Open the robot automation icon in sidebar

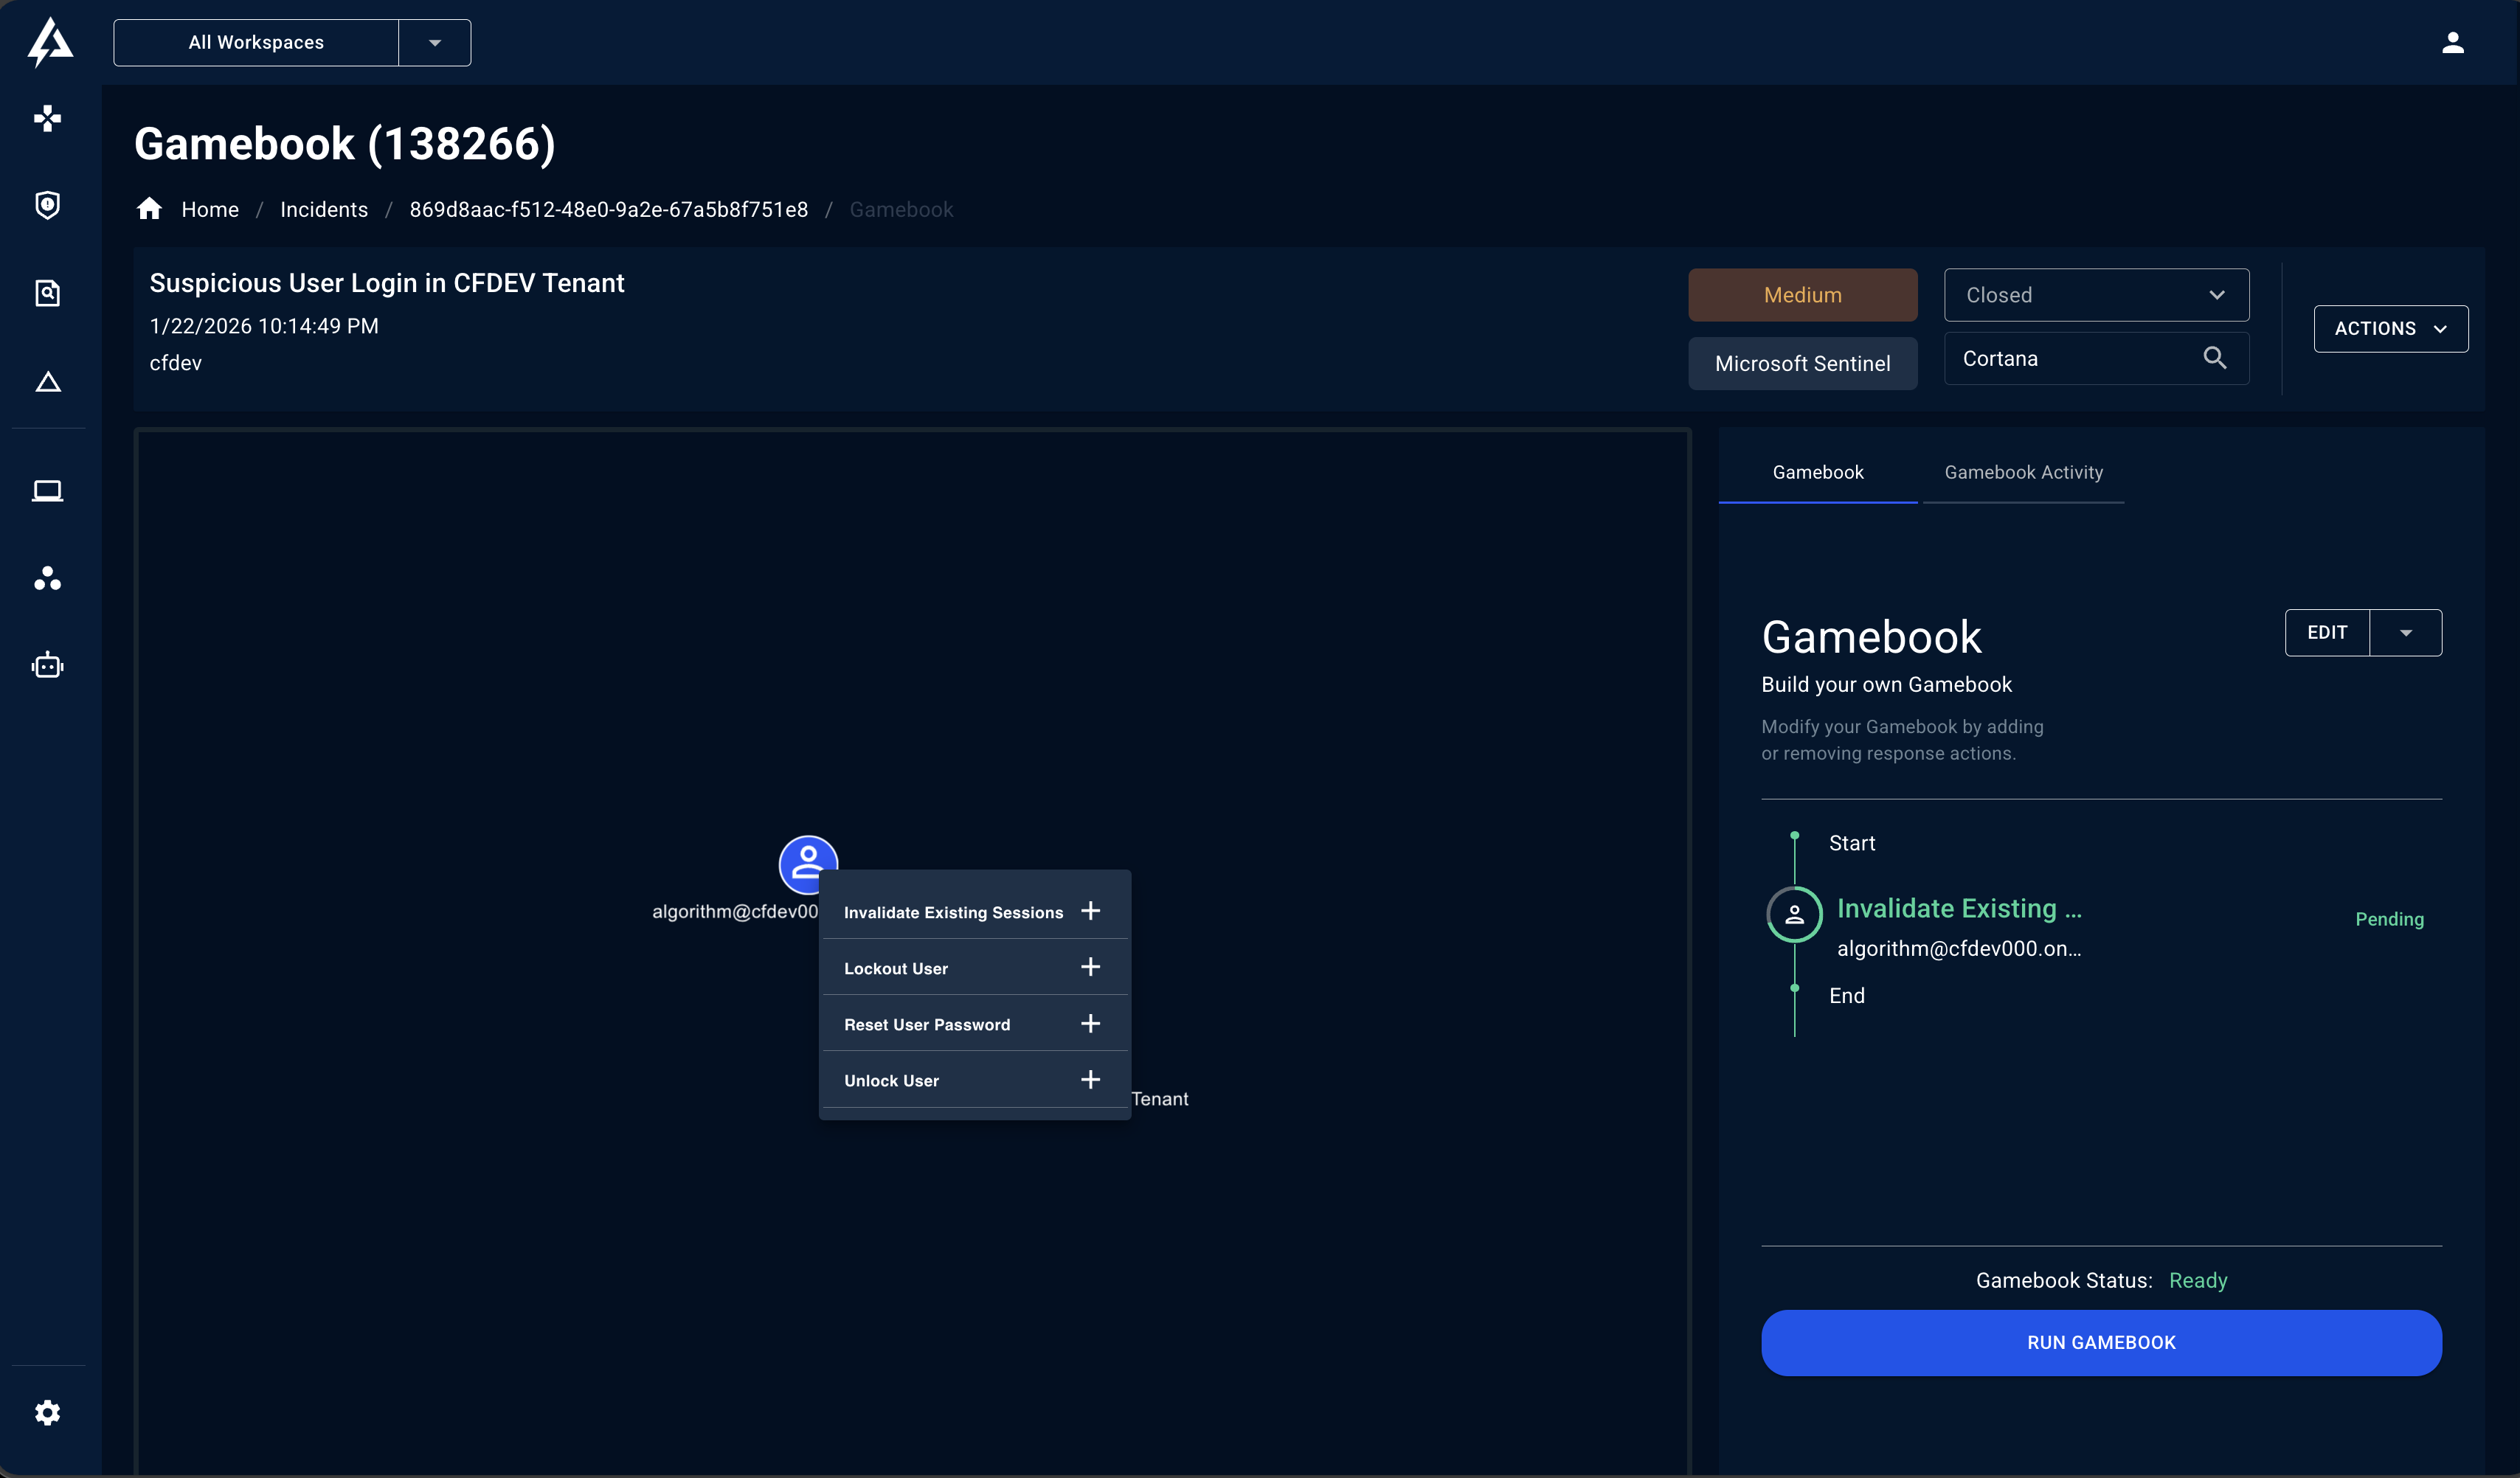pos(47,665)
